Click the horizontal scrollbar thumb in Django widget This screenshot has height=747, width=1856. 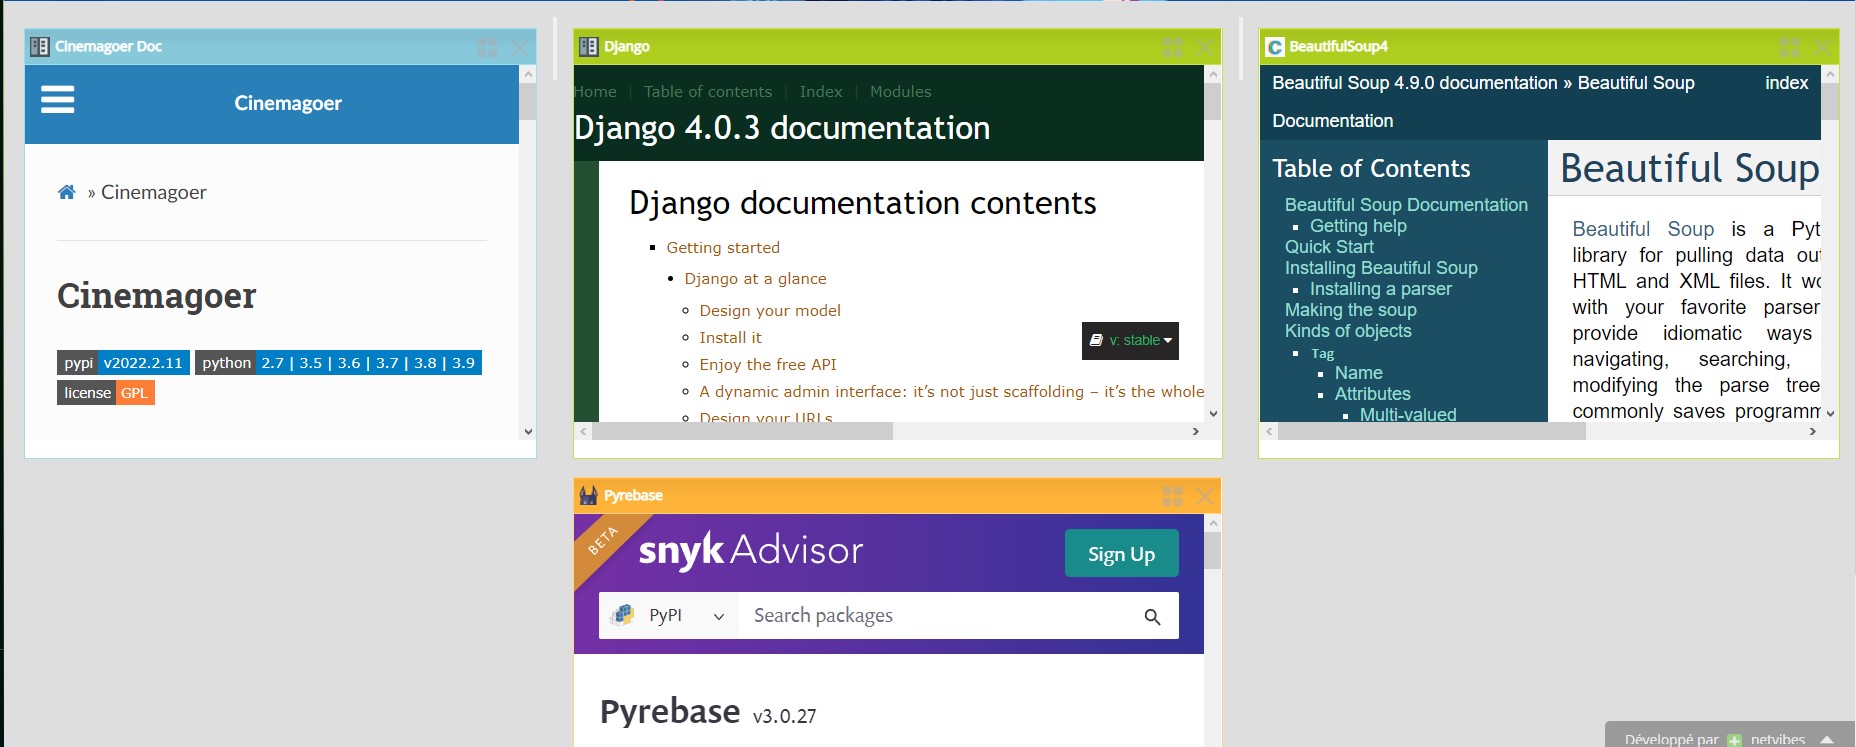742,431
